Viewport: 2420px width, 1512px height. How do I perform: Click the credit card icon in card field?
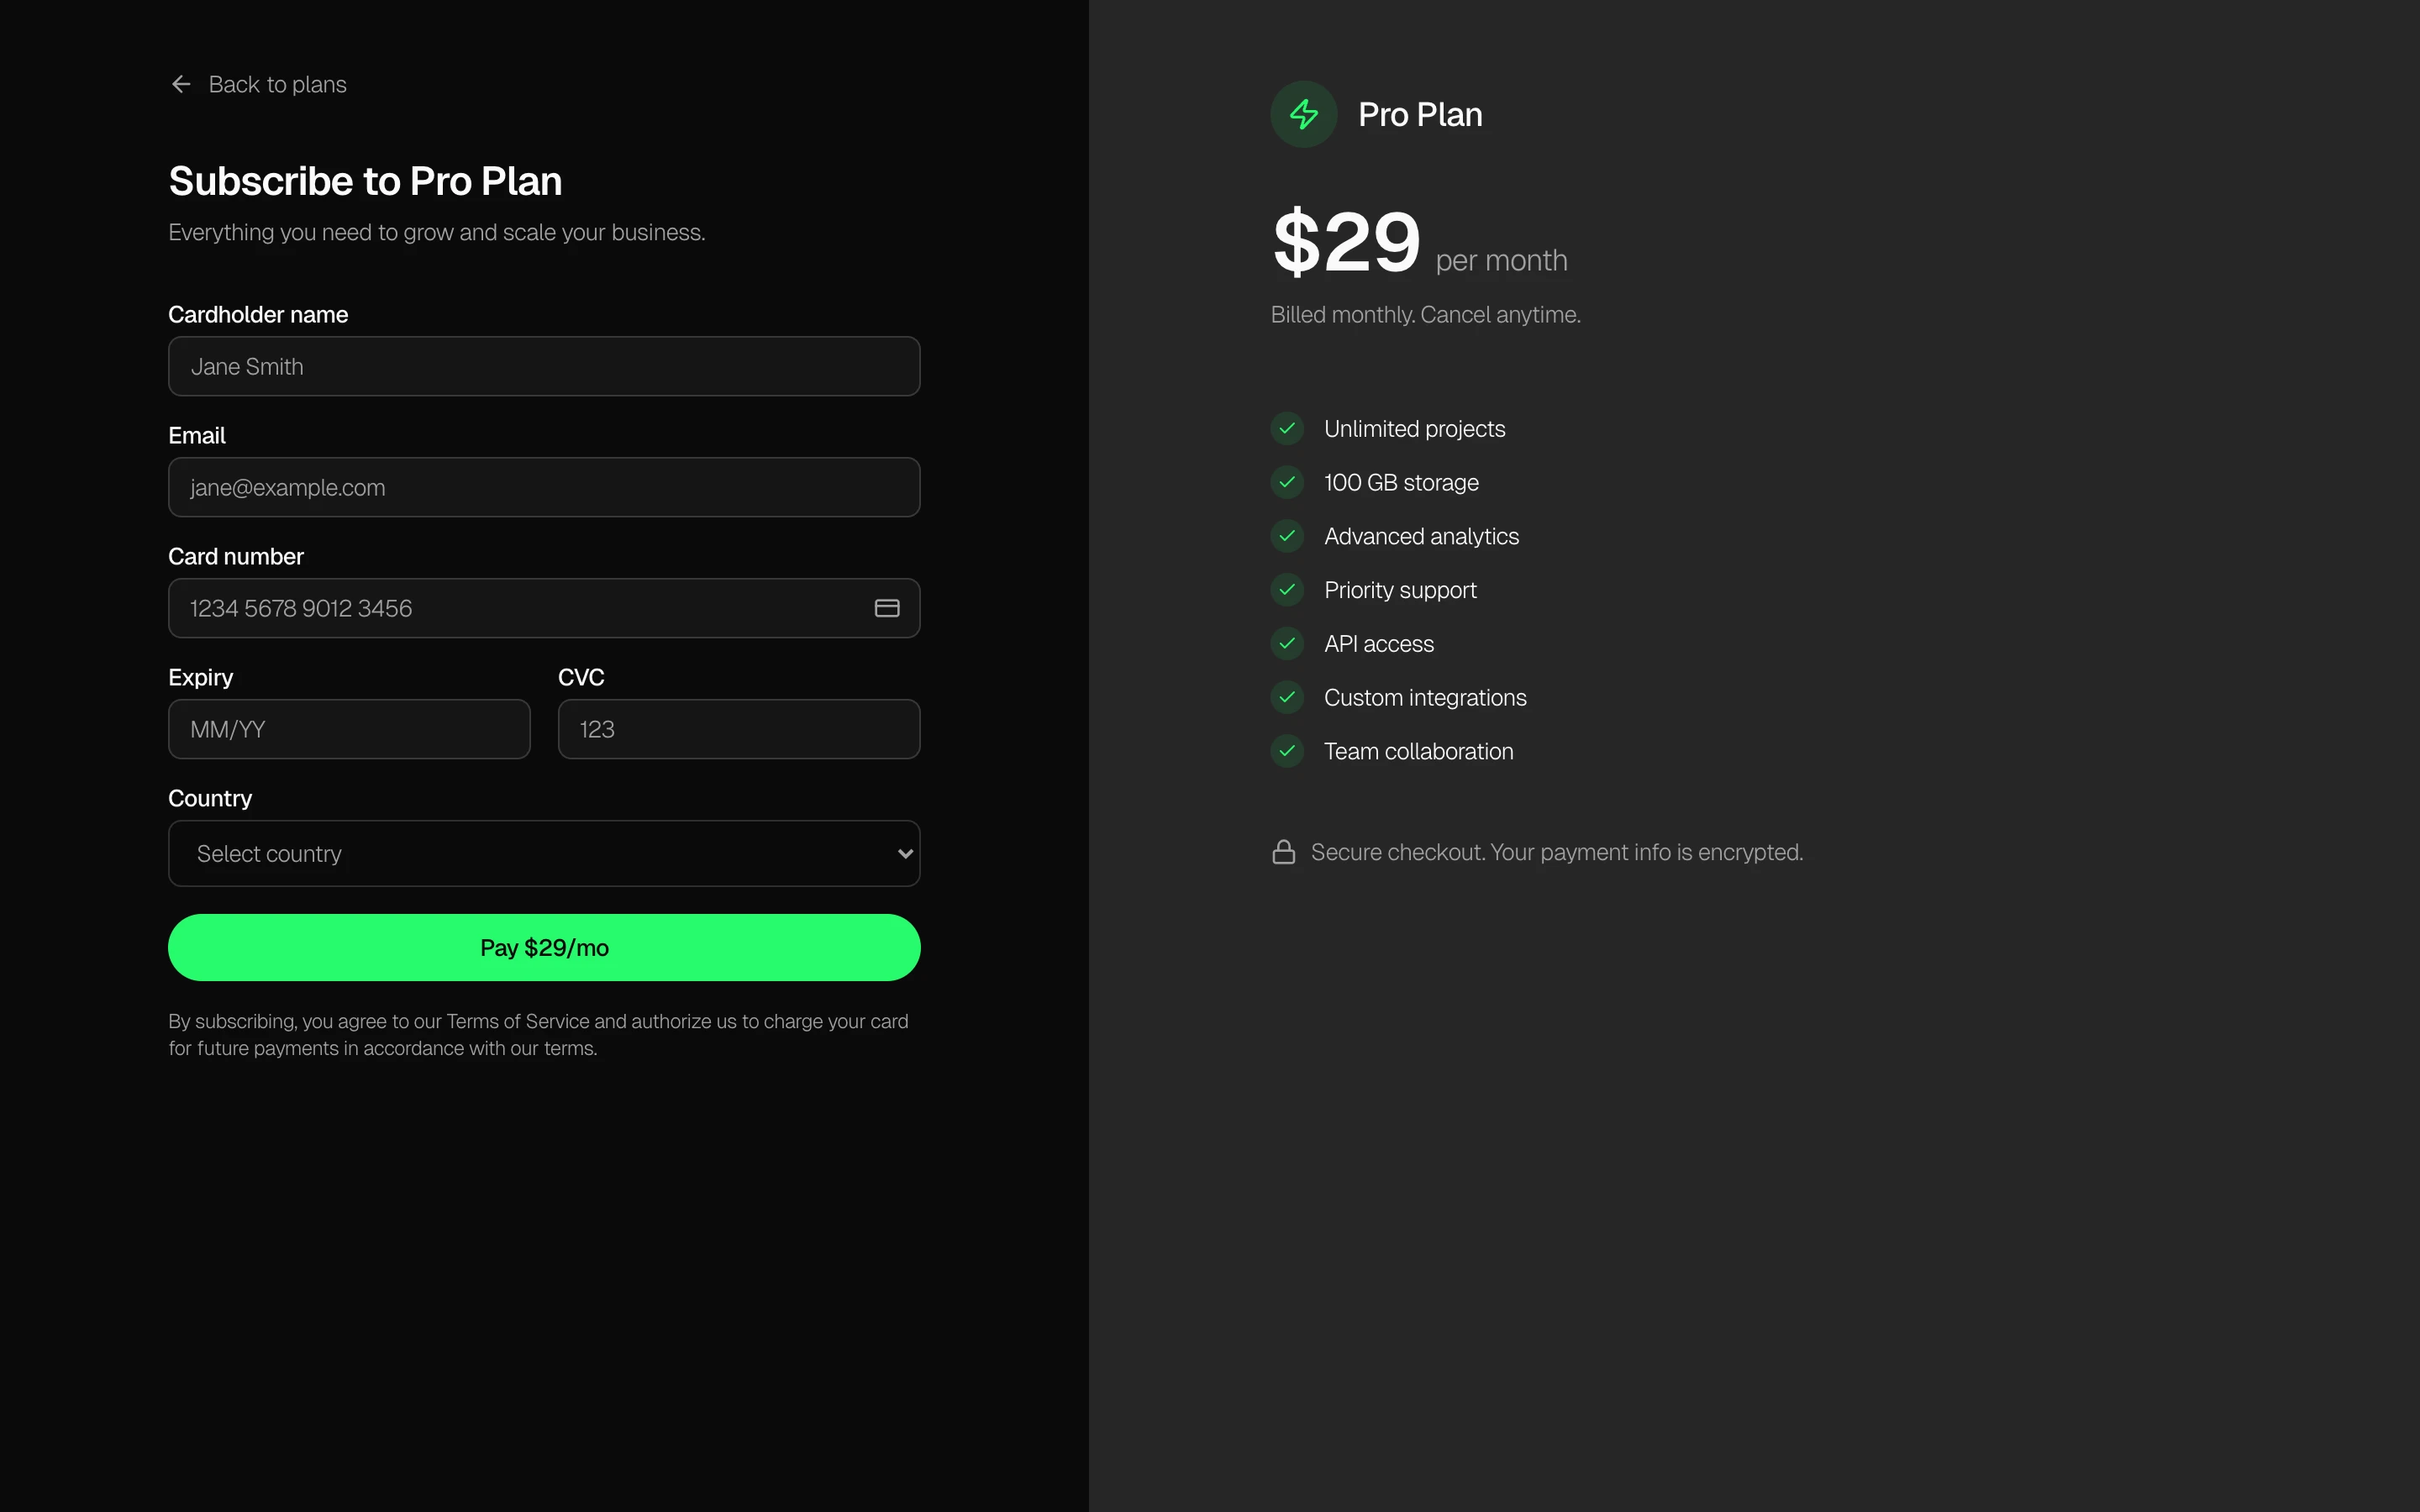tap(886, 608)
